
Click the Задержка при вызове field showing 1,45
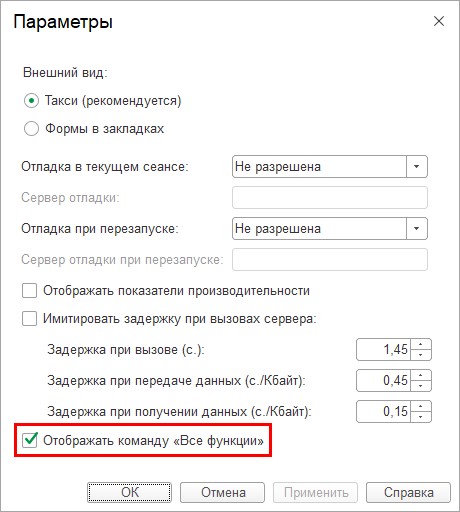(x=383, y=350)
